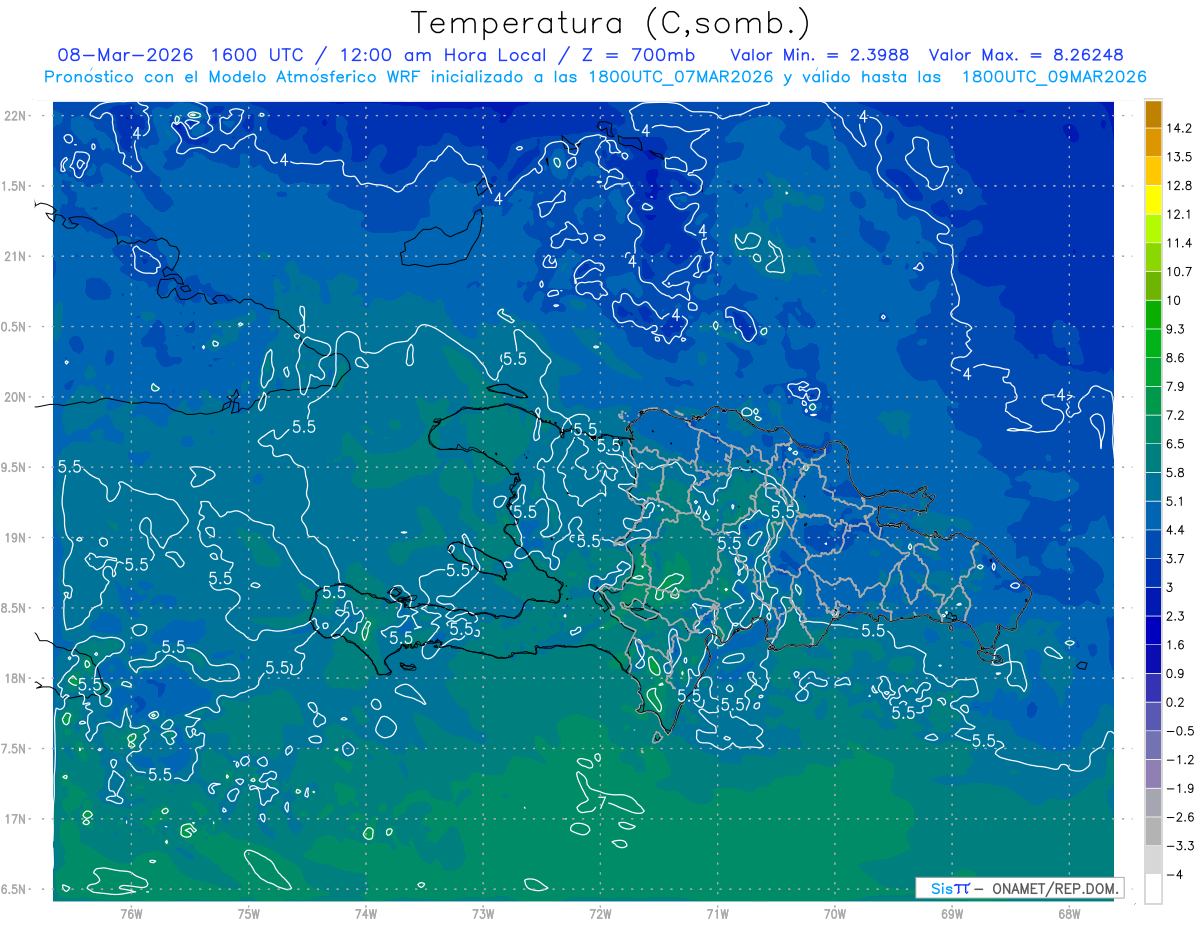Click the "7.2" value on the color scale
The height and width of the screenshot is (927, 1200).
coord(1176,415)
